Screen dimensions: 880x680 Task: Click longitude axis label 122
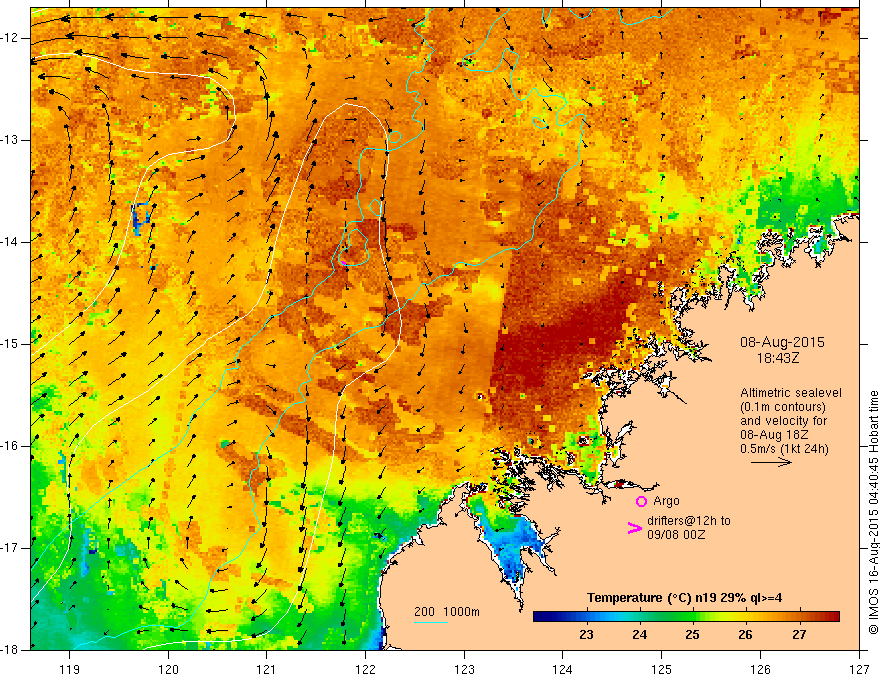[365, 669]
